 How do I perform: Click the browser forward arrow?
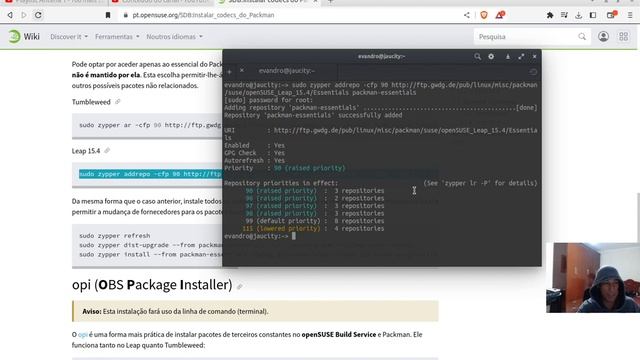tap(24, 15)
